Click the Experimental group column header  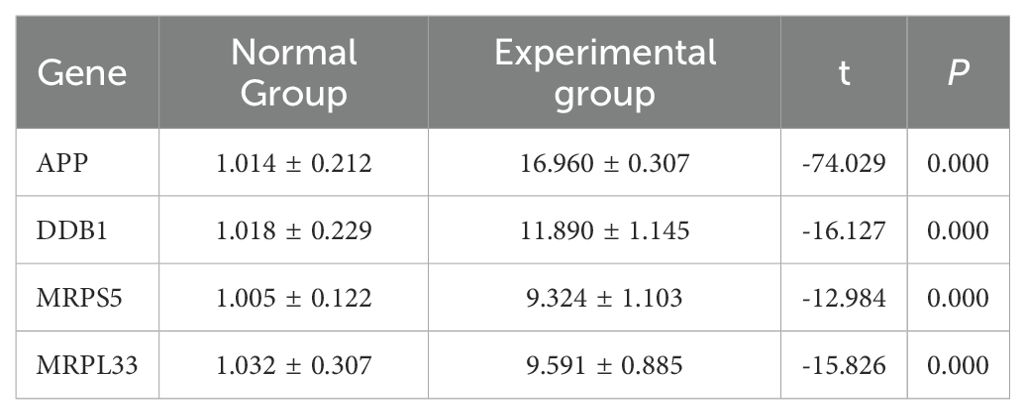[605, 73]
